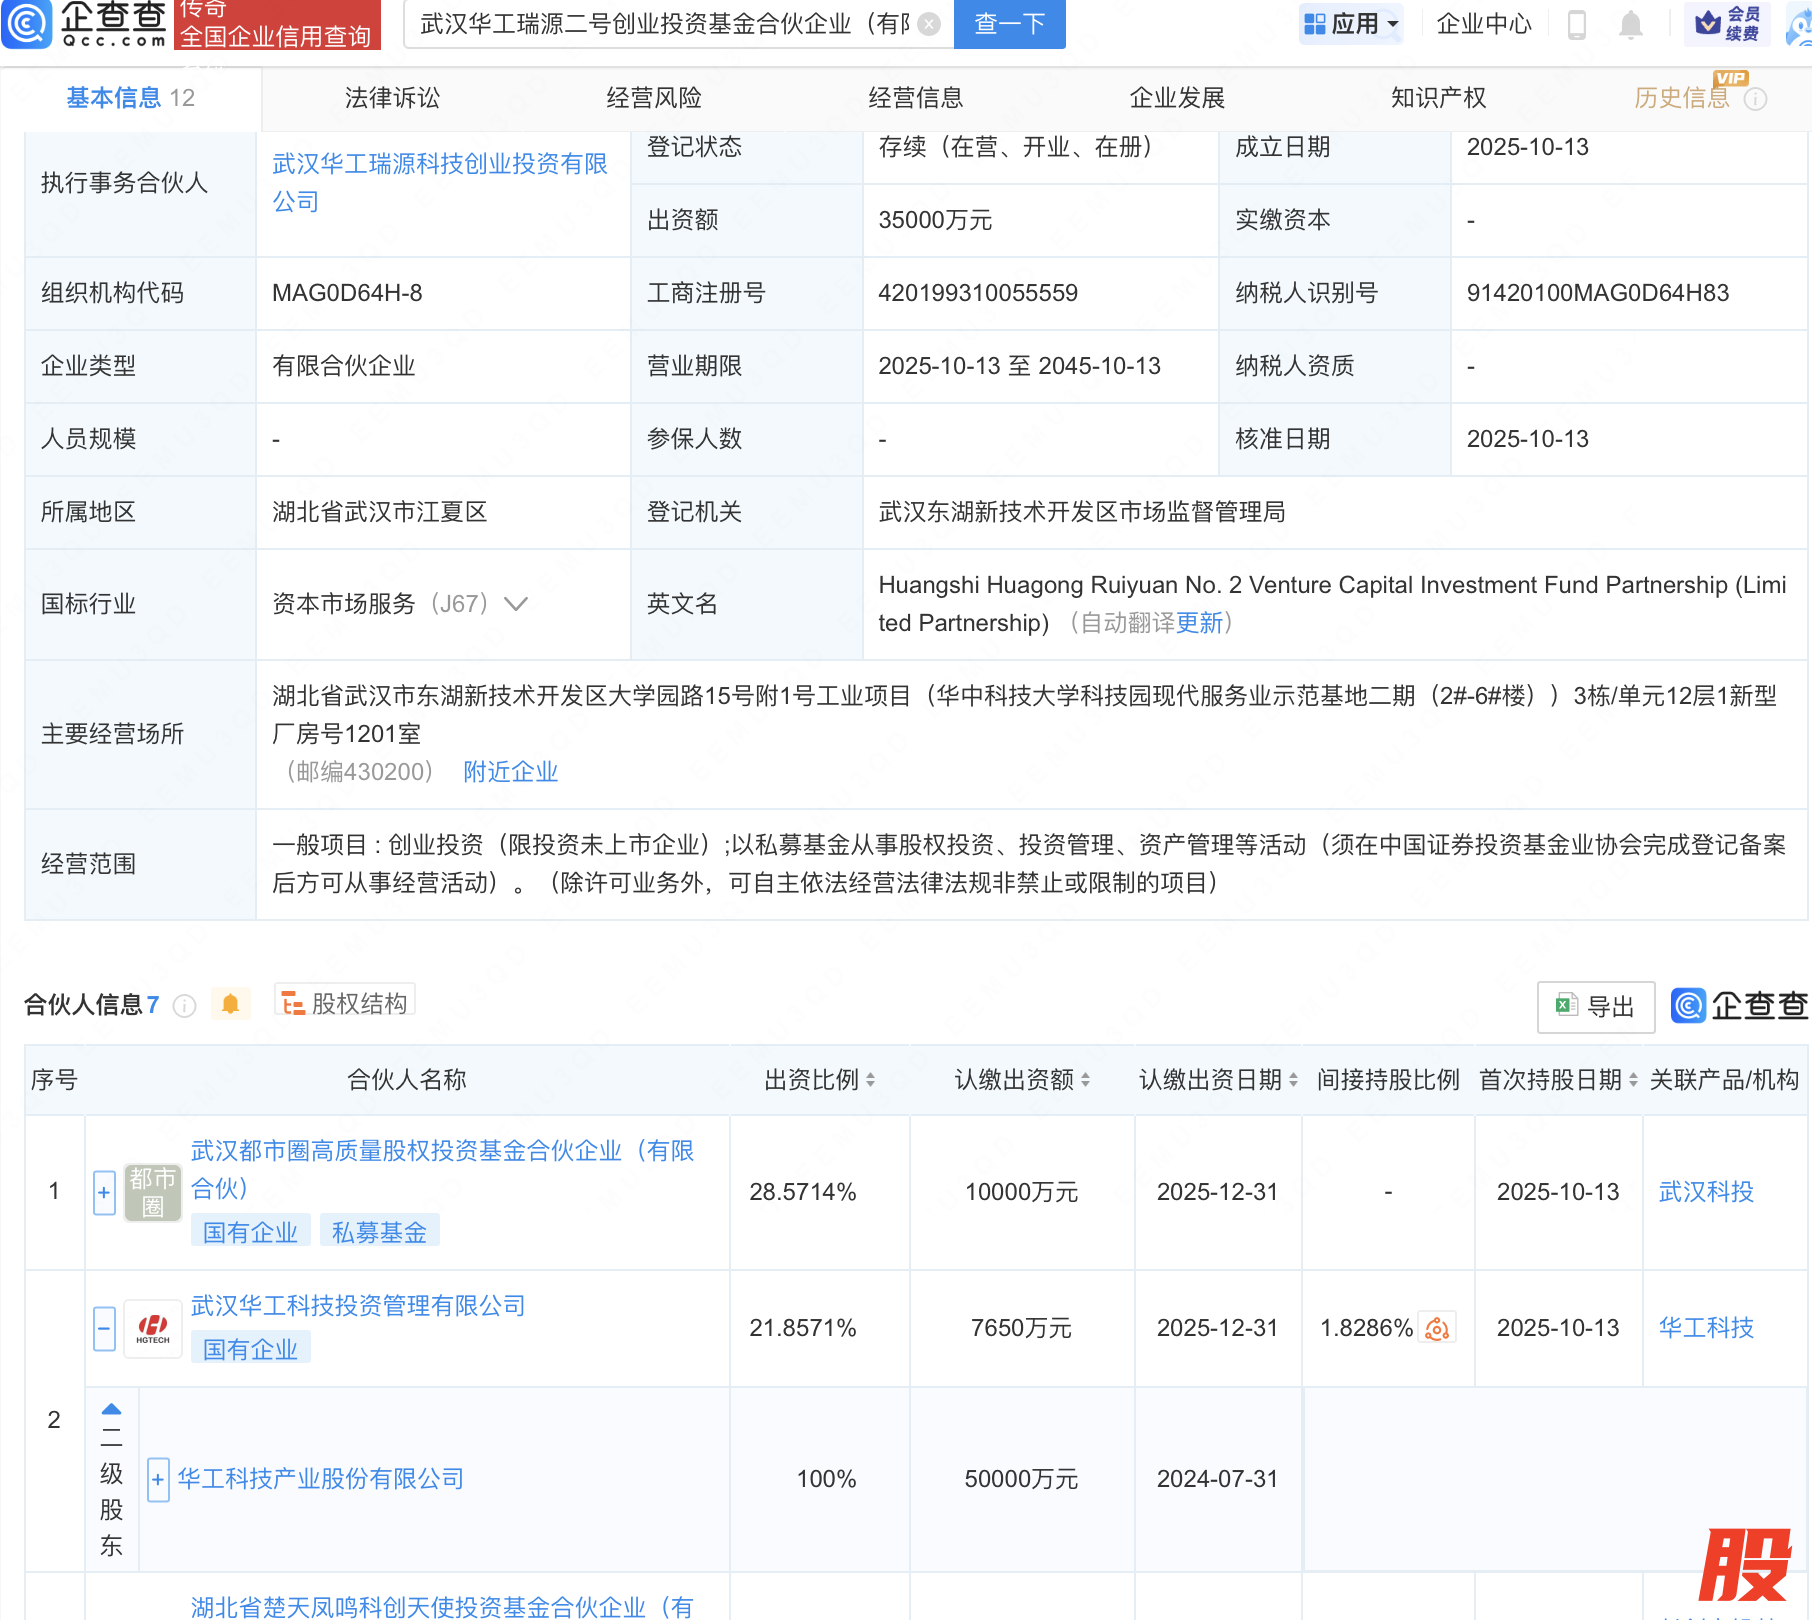Focus the company name search field
This screenshot has width=1812, height=1620.
coord(665,24)
